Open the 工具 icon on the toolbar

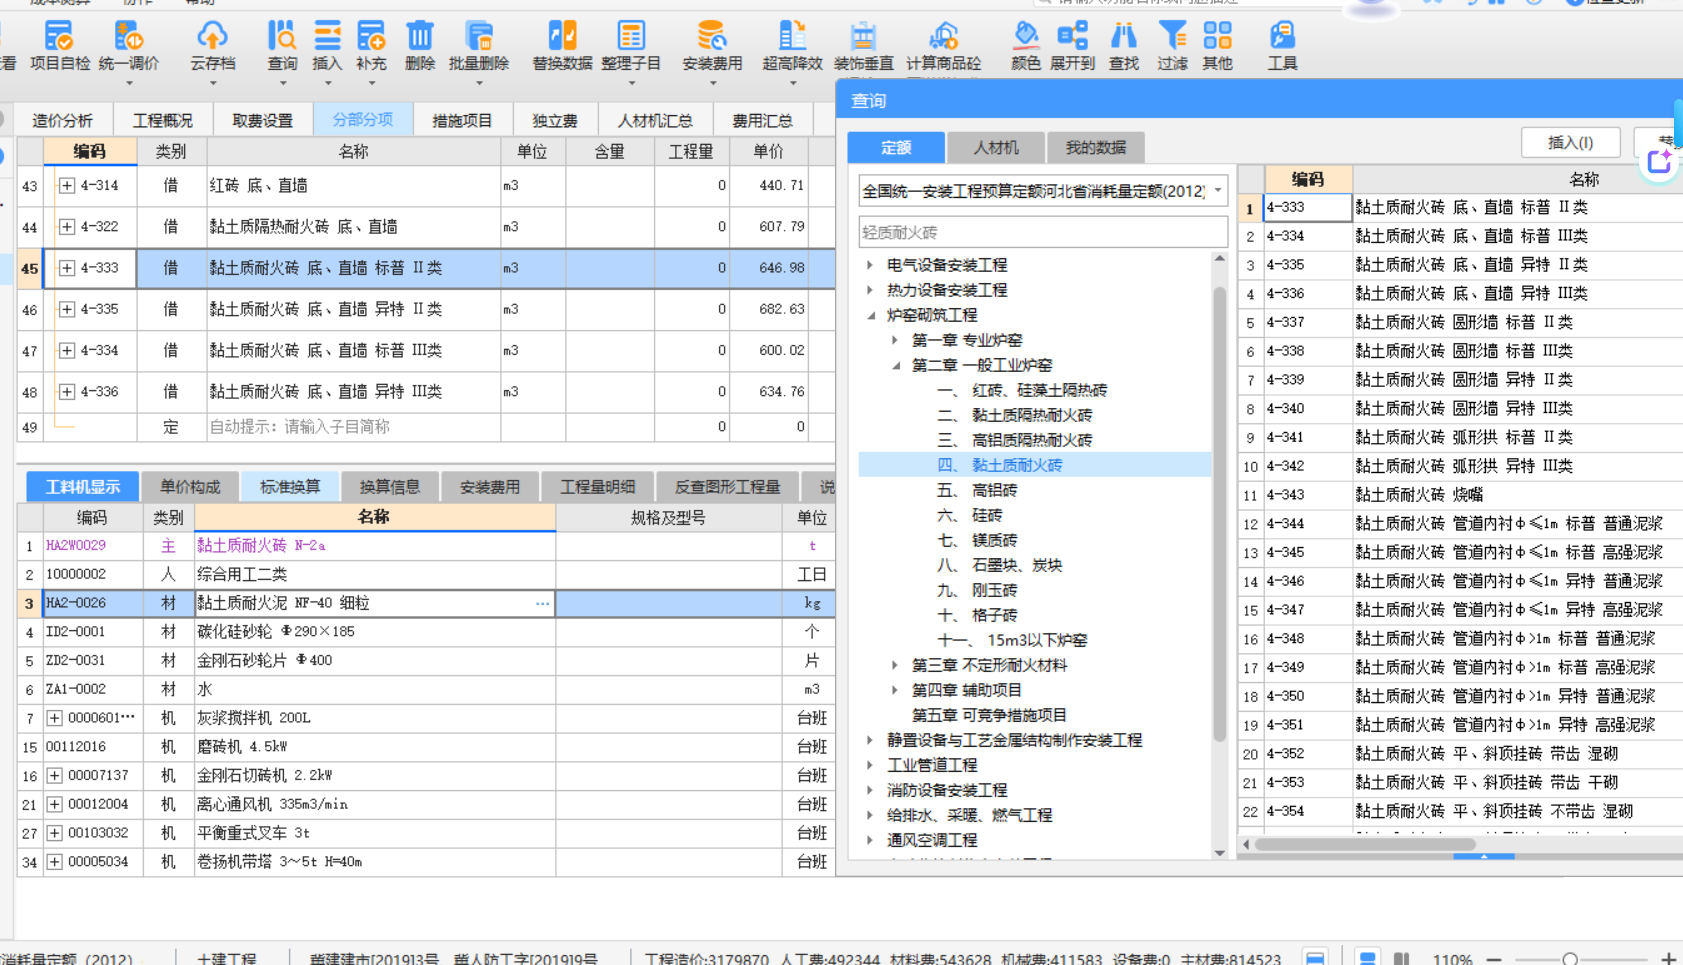(1281, 45)
